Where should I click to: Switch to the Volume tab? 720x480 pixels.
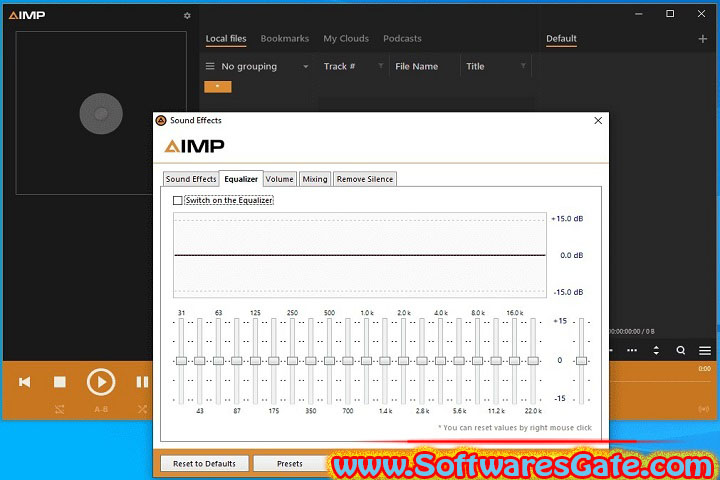click(279, 179)
